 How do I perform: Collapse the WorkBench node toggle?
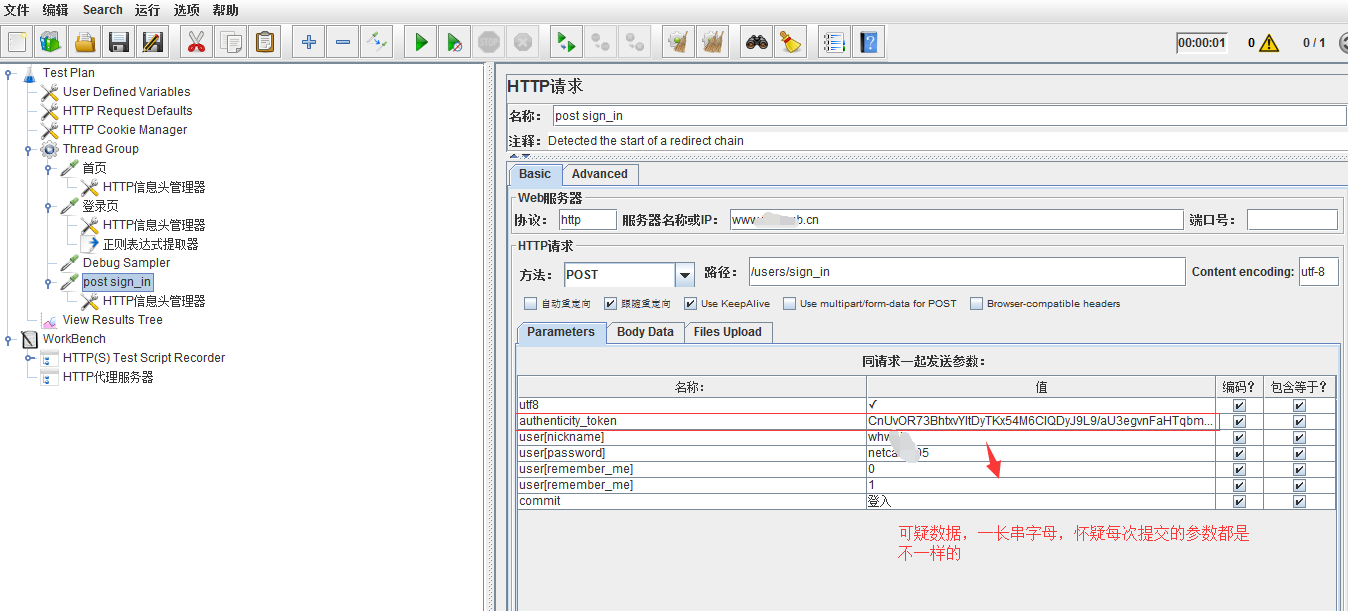click(8, 339)
